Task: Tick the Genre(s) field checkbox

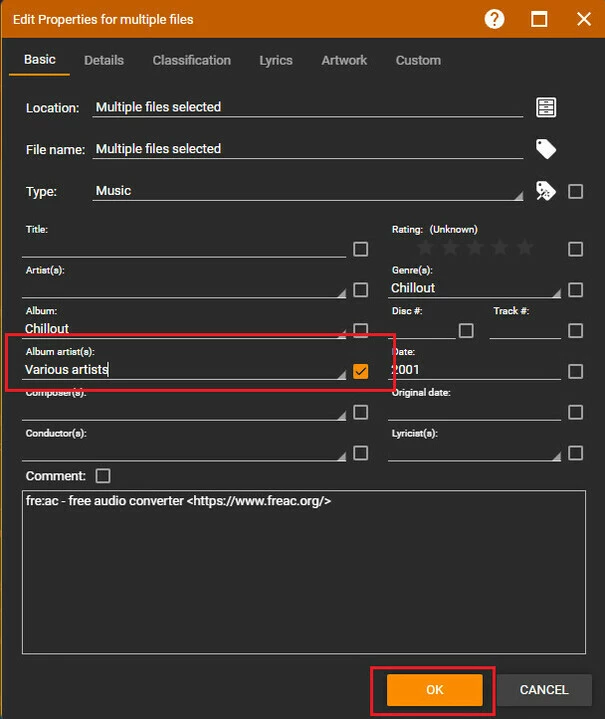Action: coord(575,290)
